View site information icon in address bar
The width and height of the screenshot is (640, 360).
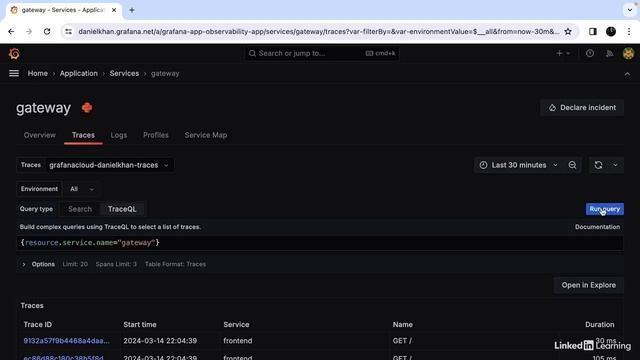click(68, 31)
